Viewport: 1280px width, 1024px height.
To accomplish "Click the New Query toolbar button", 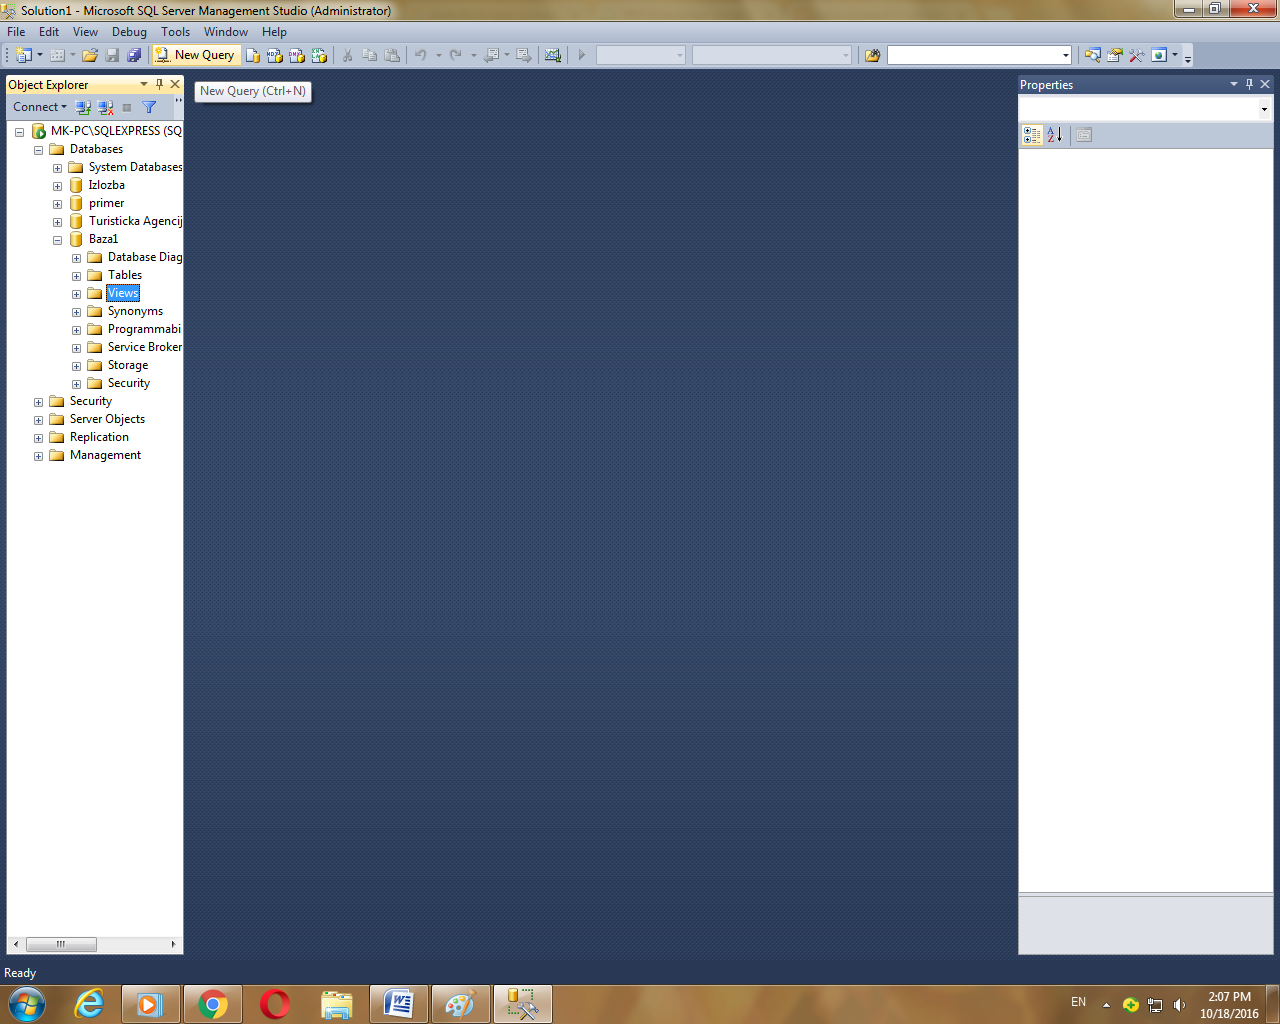I will coord(195,55).
